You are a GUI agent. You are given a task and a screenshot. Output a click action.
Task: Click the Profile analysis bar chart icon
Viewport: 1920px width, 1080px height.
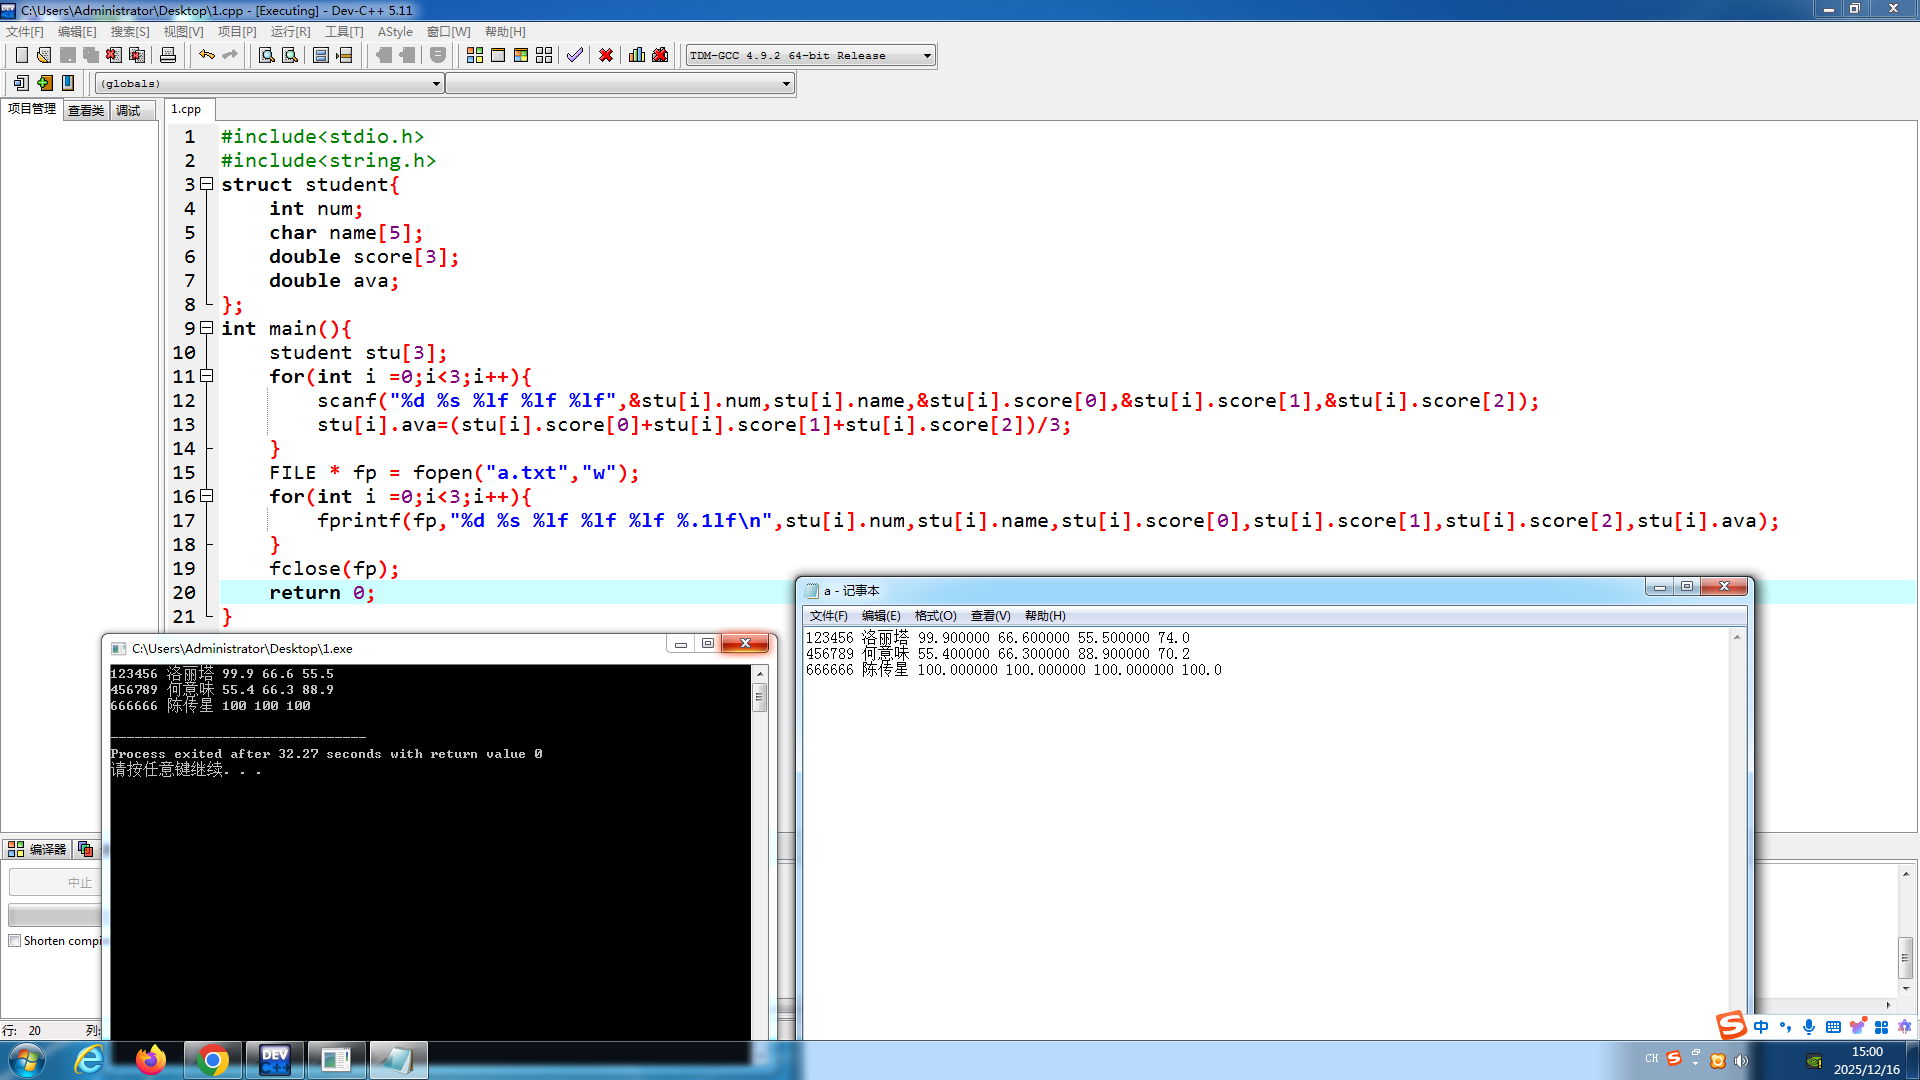pyautogui.click(x=637, y=55)
